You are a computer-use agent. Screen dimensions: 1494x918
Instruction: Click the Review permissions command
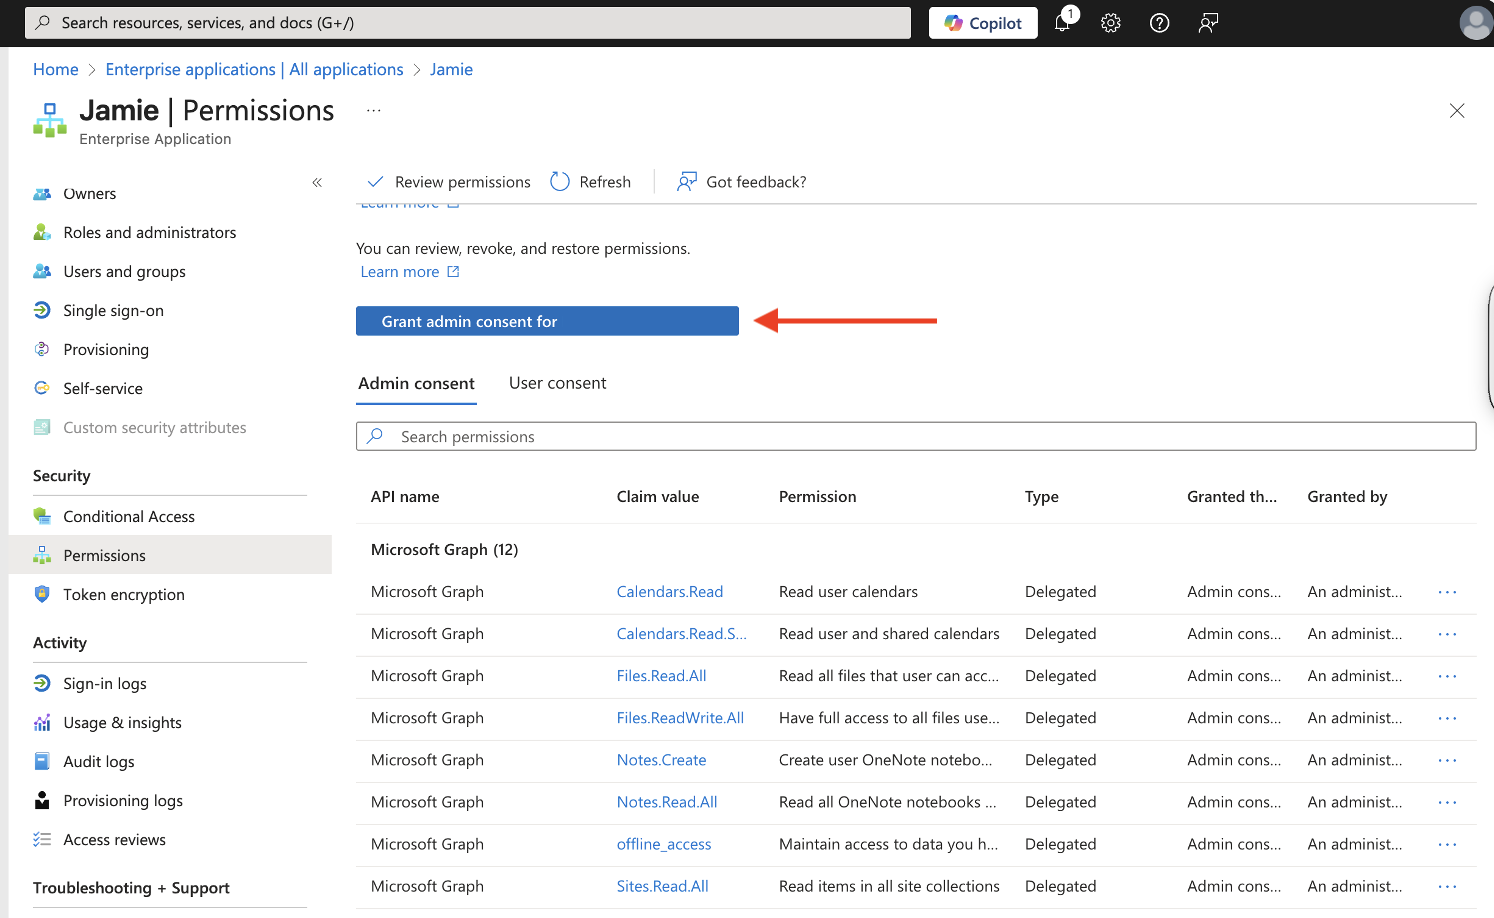pos(448,181)
